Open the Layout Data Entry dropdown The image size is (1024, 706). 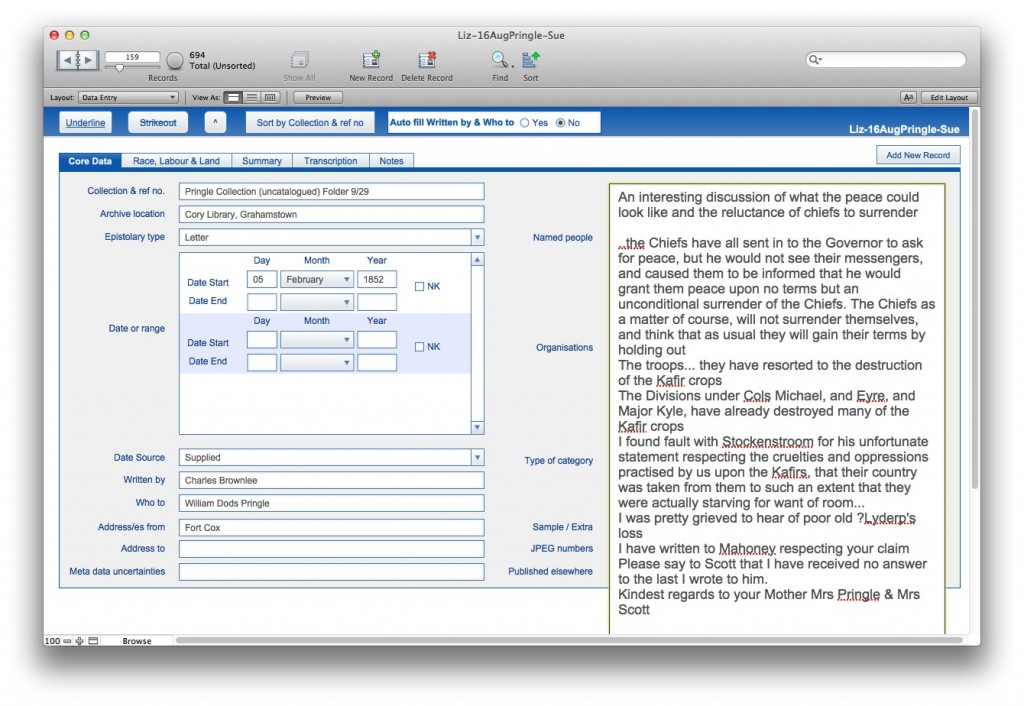point(128,98)
